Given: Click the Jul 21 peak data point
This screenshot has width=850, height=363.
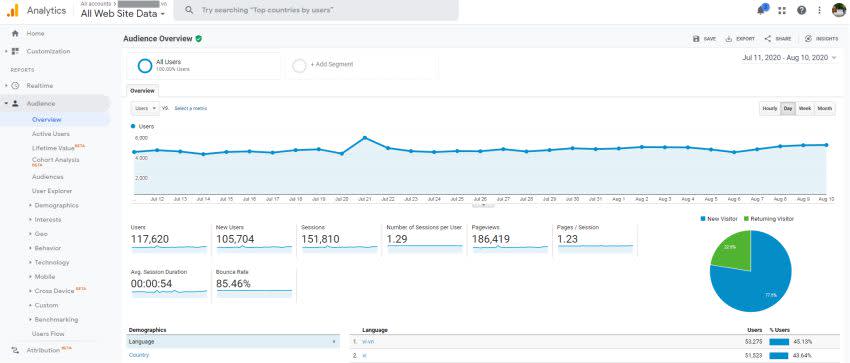Looking at the screenshot, I should [365, 138].
